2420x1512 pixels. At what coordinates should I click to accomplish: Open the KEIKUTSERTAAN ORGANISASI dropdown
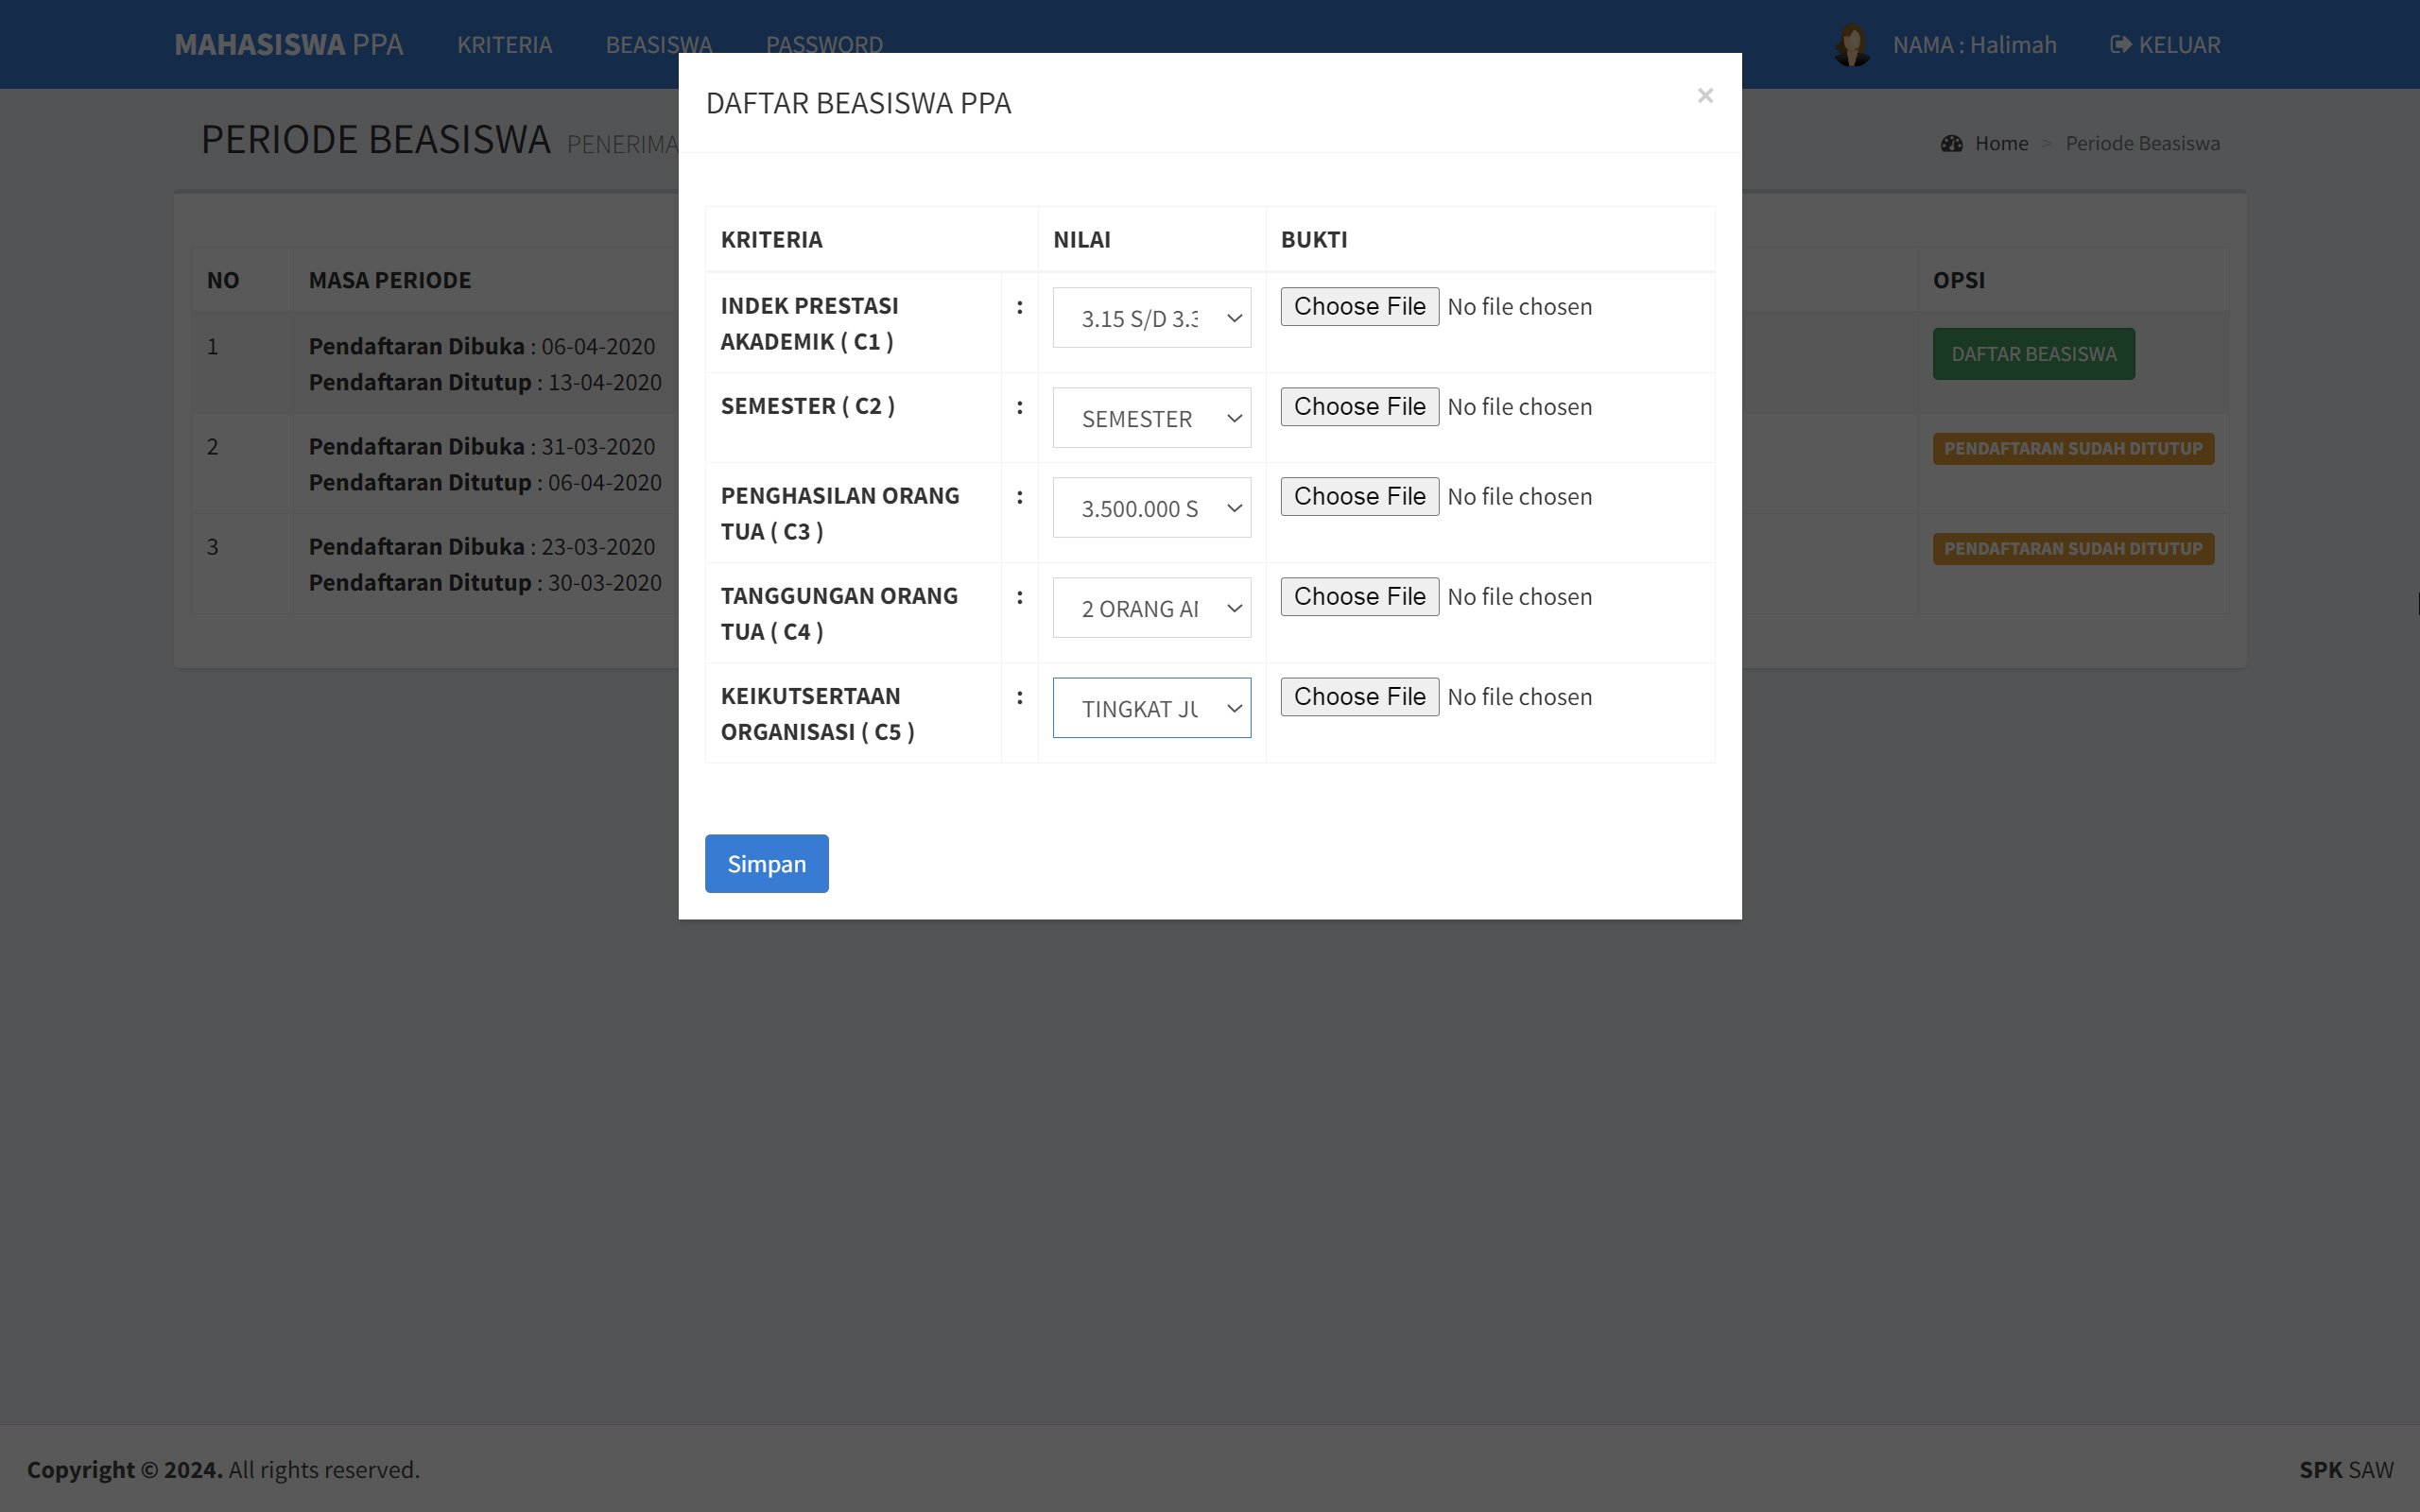[1151, 707]
